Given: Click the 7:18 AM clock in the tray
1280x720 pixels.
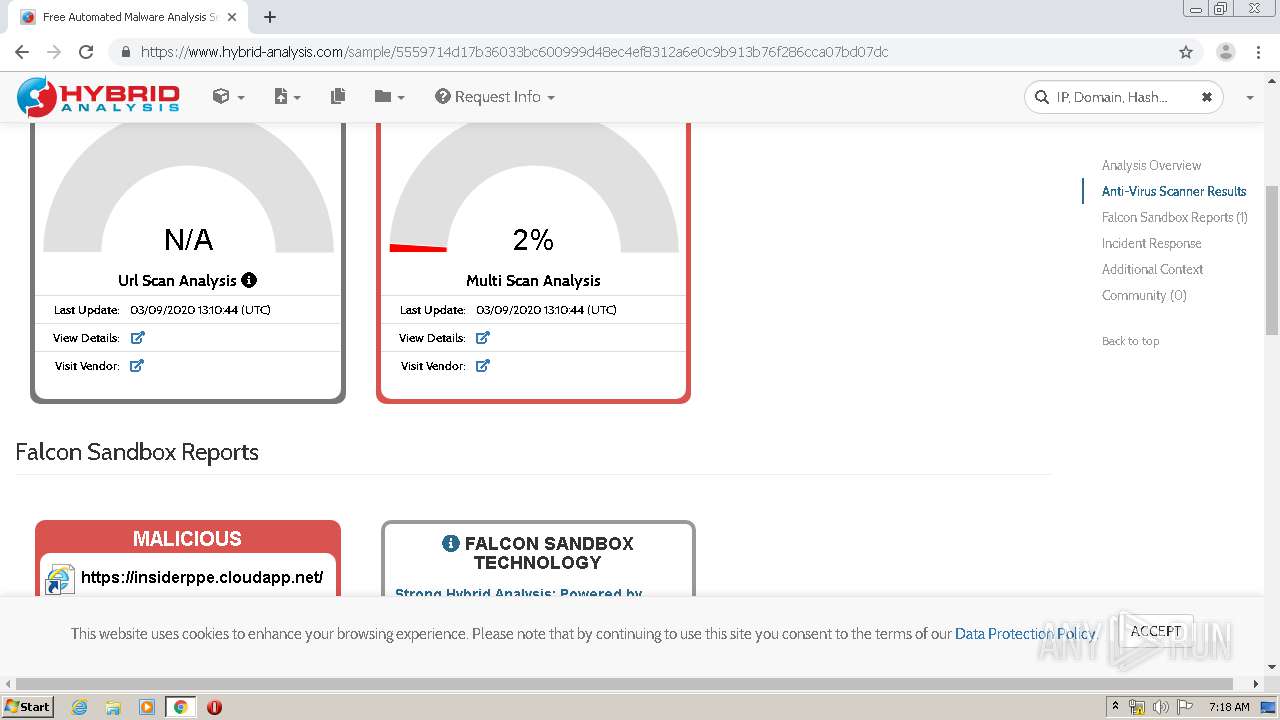Looking at the screenshot, I should (1229, 707).
